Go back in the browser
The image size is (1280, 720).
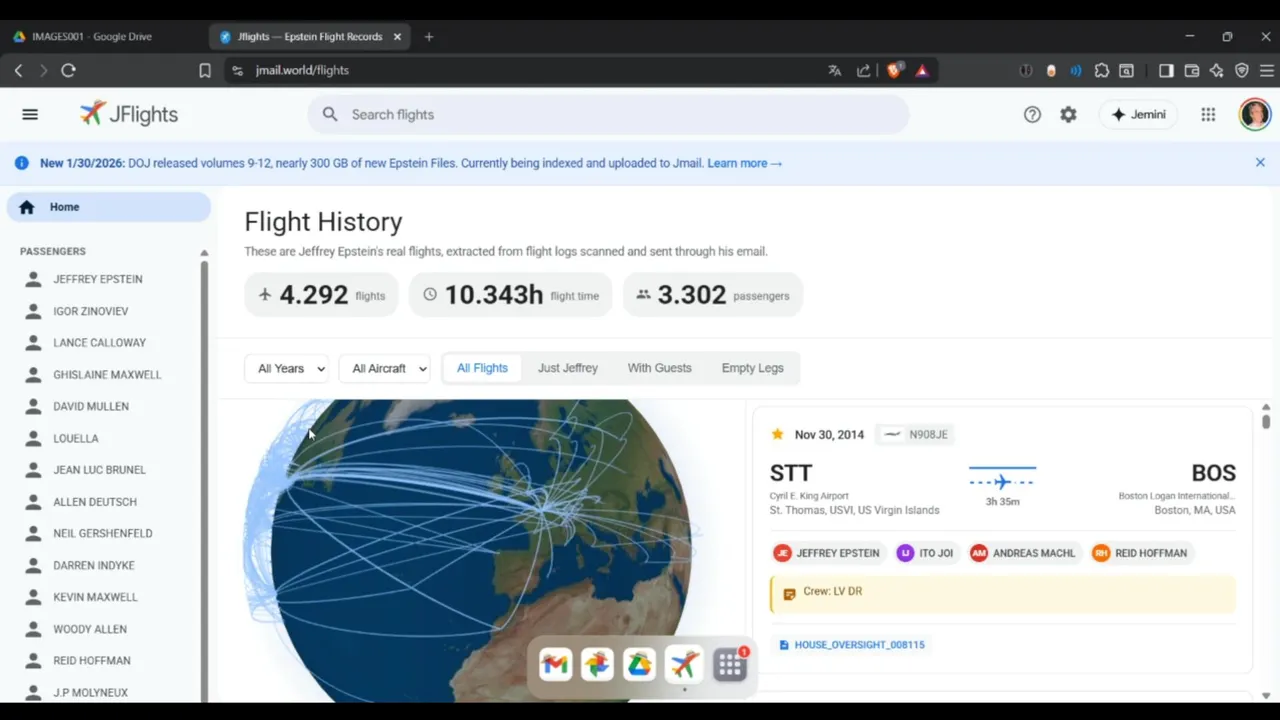coord(18,70)
